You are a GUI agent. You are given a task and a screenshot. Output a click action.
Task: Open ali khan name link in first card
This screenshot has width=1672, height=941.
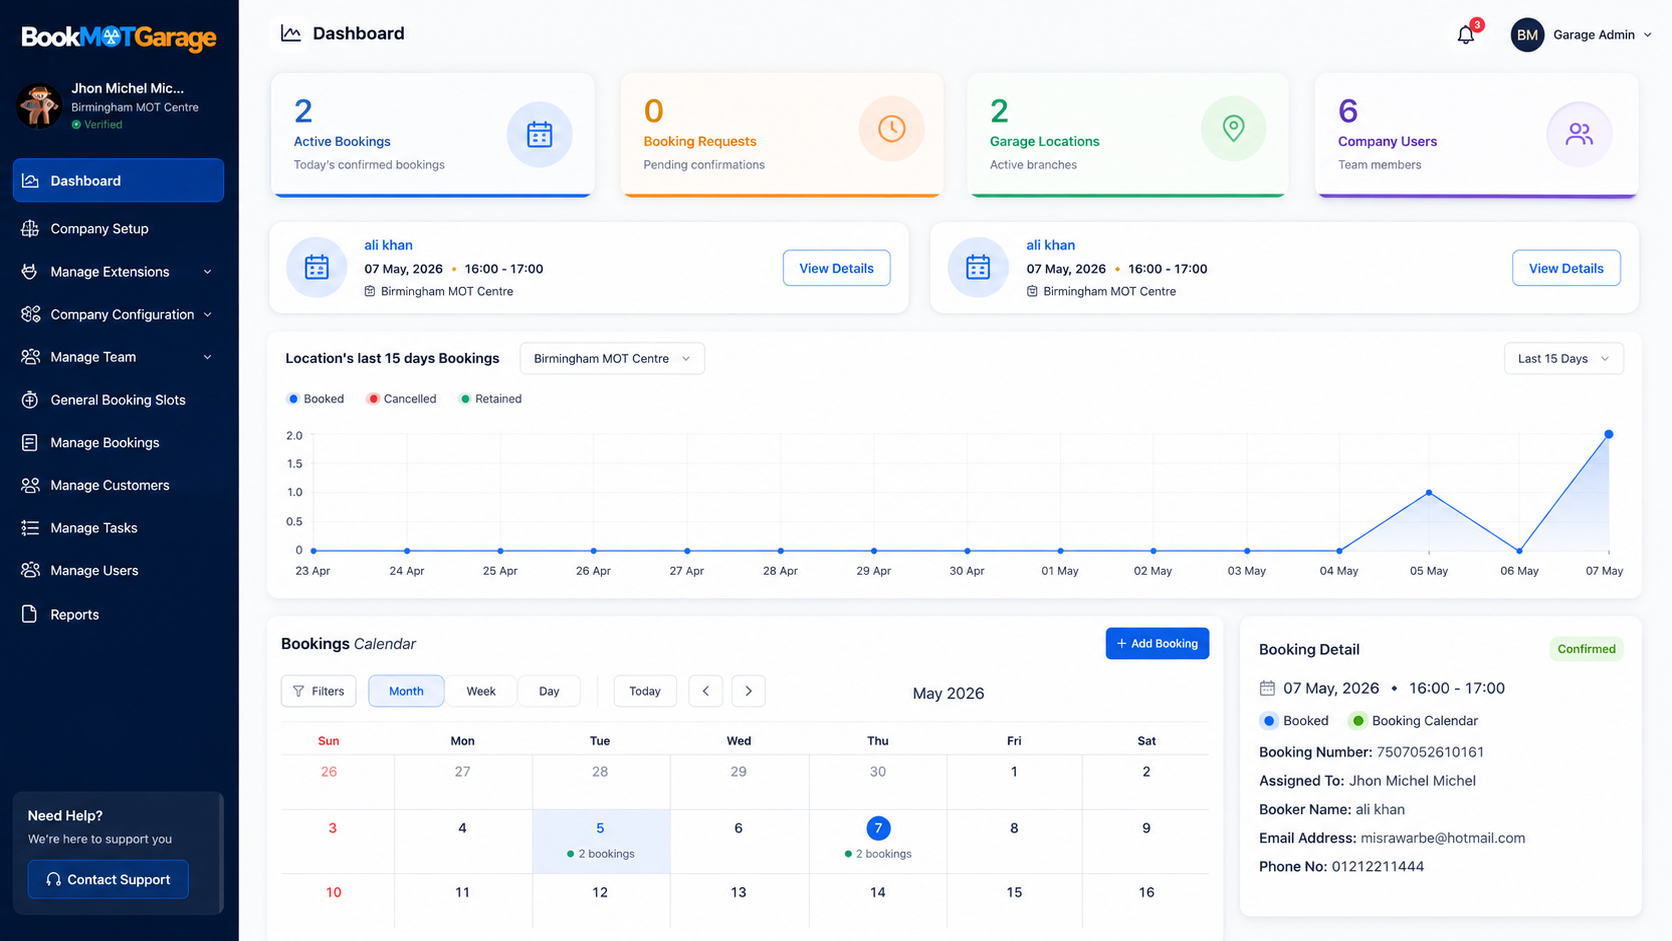[x=388, y=245]
